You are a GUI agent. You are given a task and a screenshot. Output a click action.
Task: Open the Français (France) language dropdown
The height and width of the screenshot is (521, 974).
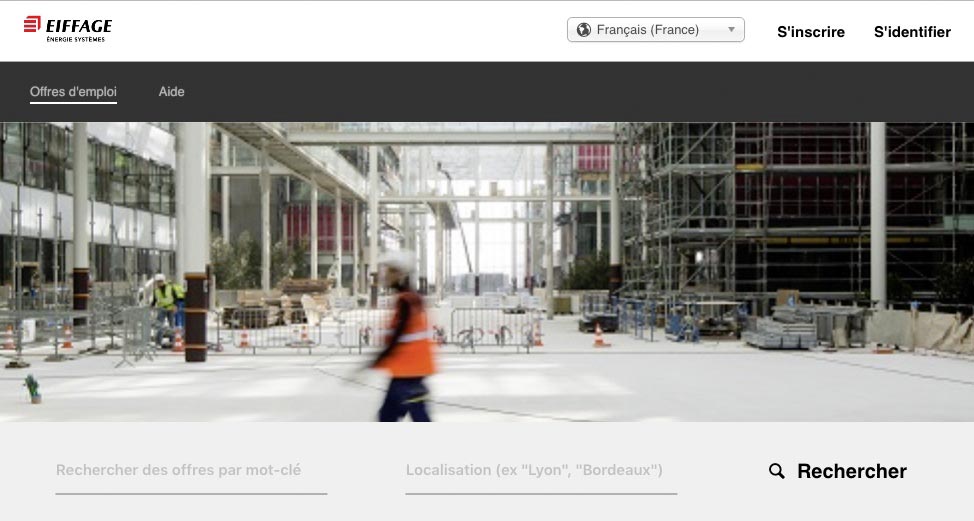click(655, 30)
